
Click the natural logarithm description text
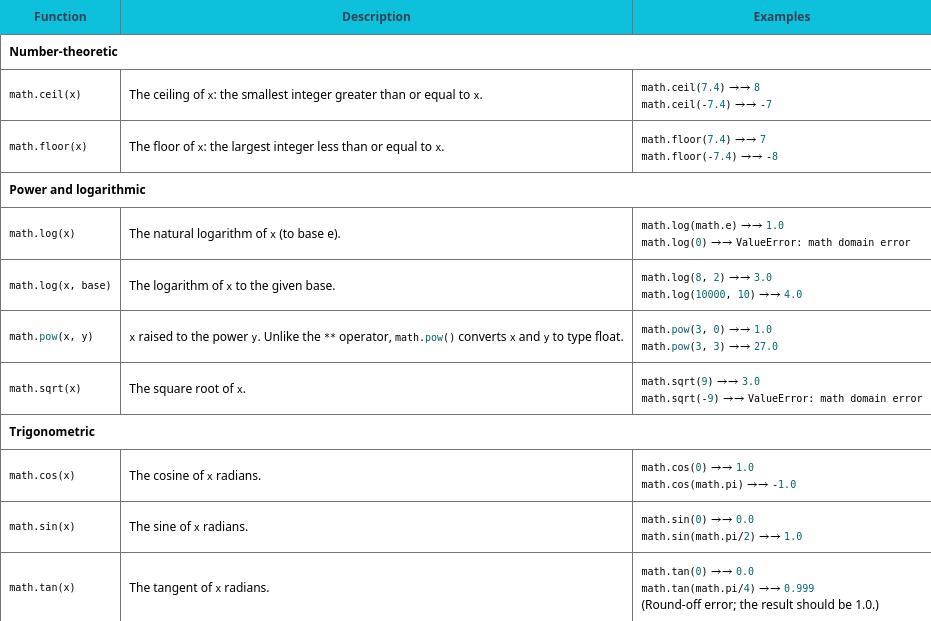tap(234, 234)
